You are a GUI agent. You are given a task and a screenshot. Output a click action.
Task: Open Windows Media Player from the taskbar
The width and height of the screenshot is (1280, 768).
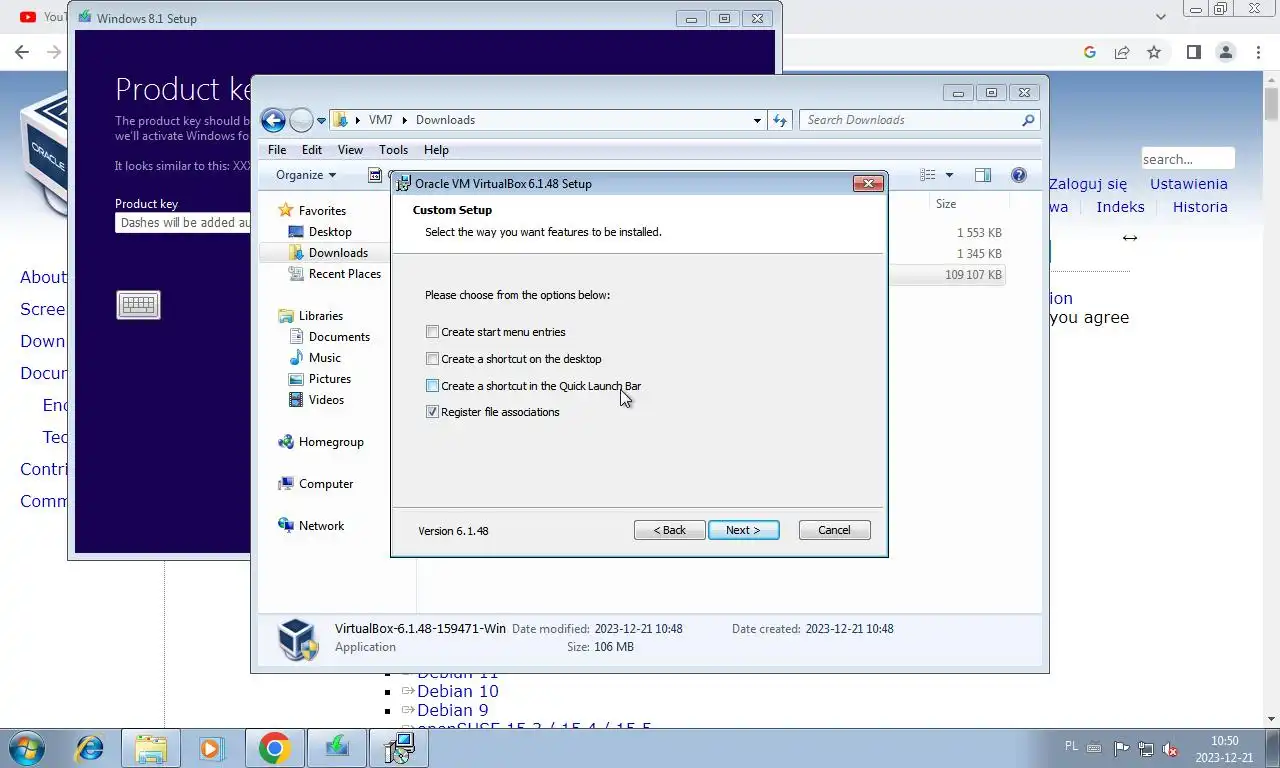coord(211,748)
